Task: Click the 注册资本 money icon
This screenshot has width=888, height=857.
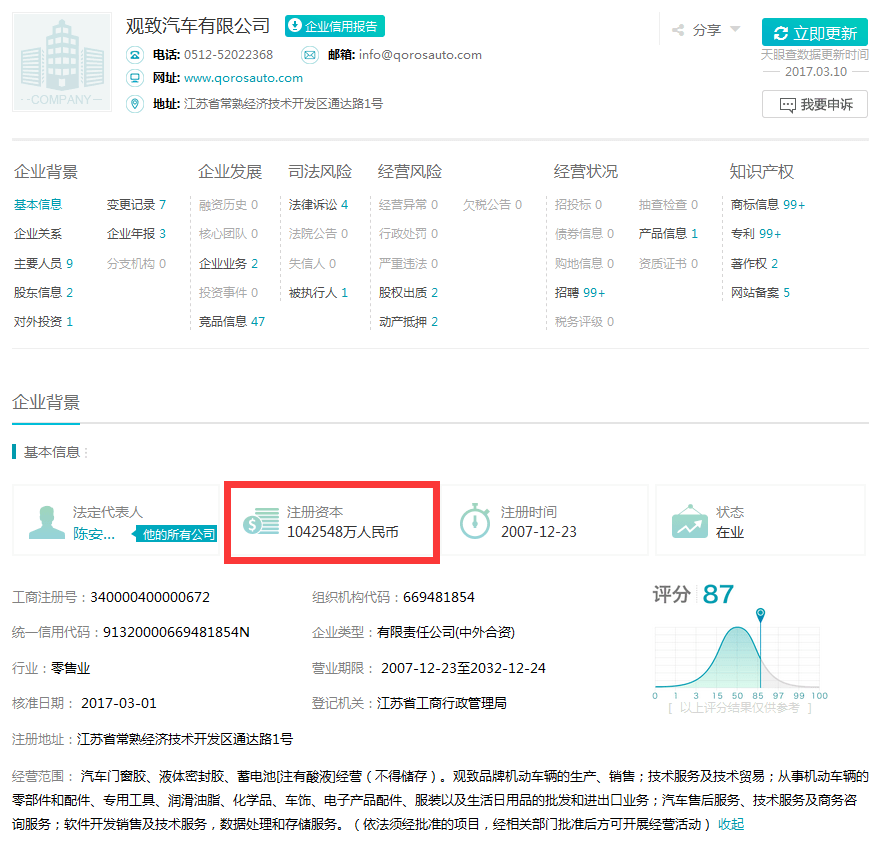Action: pyautogui.click(x=261, y=522)
